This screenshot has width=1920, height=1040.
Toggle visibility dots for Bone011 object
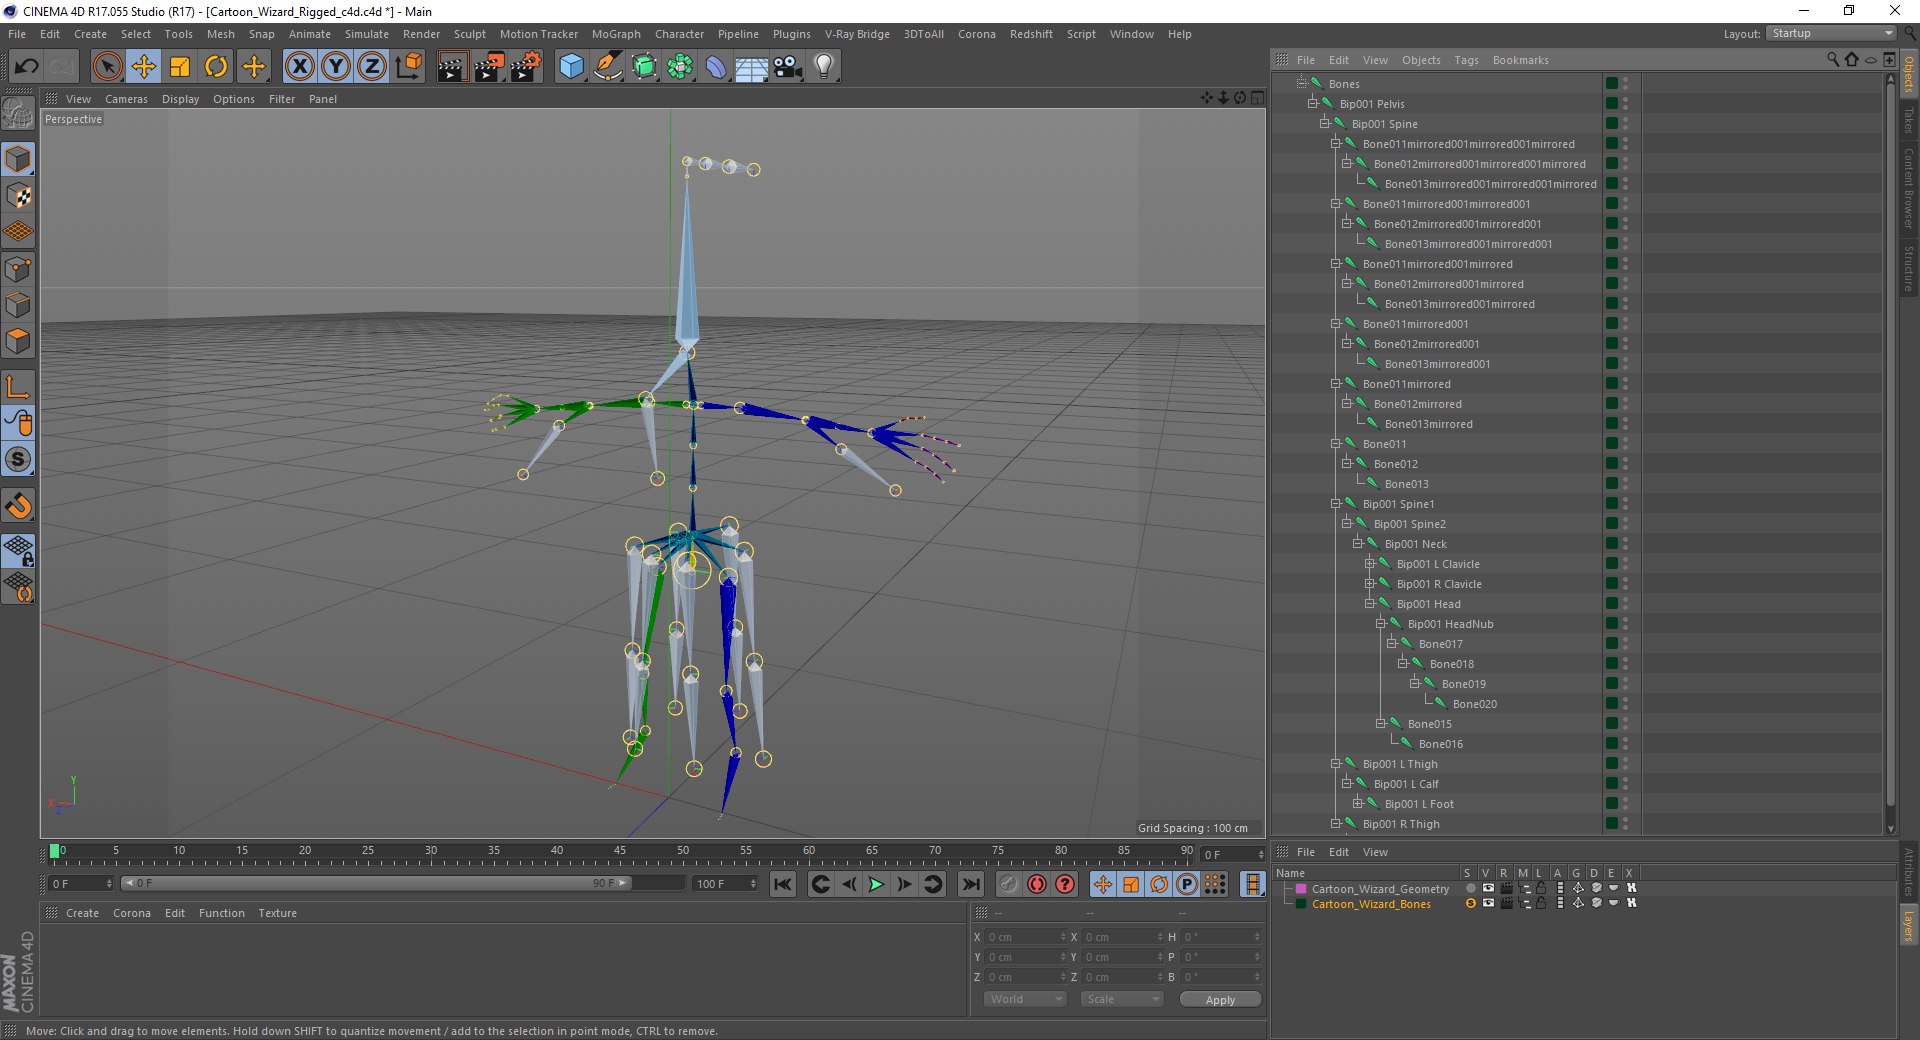coord(1625,443)
